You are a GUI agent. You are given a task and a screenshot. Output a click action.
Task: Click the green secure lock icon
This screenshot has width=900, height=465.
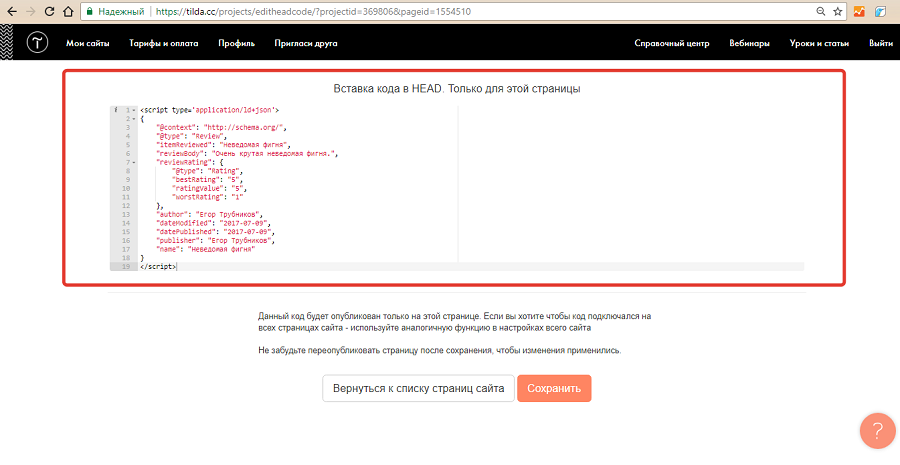pyautogui.click(x=89, y=11)
